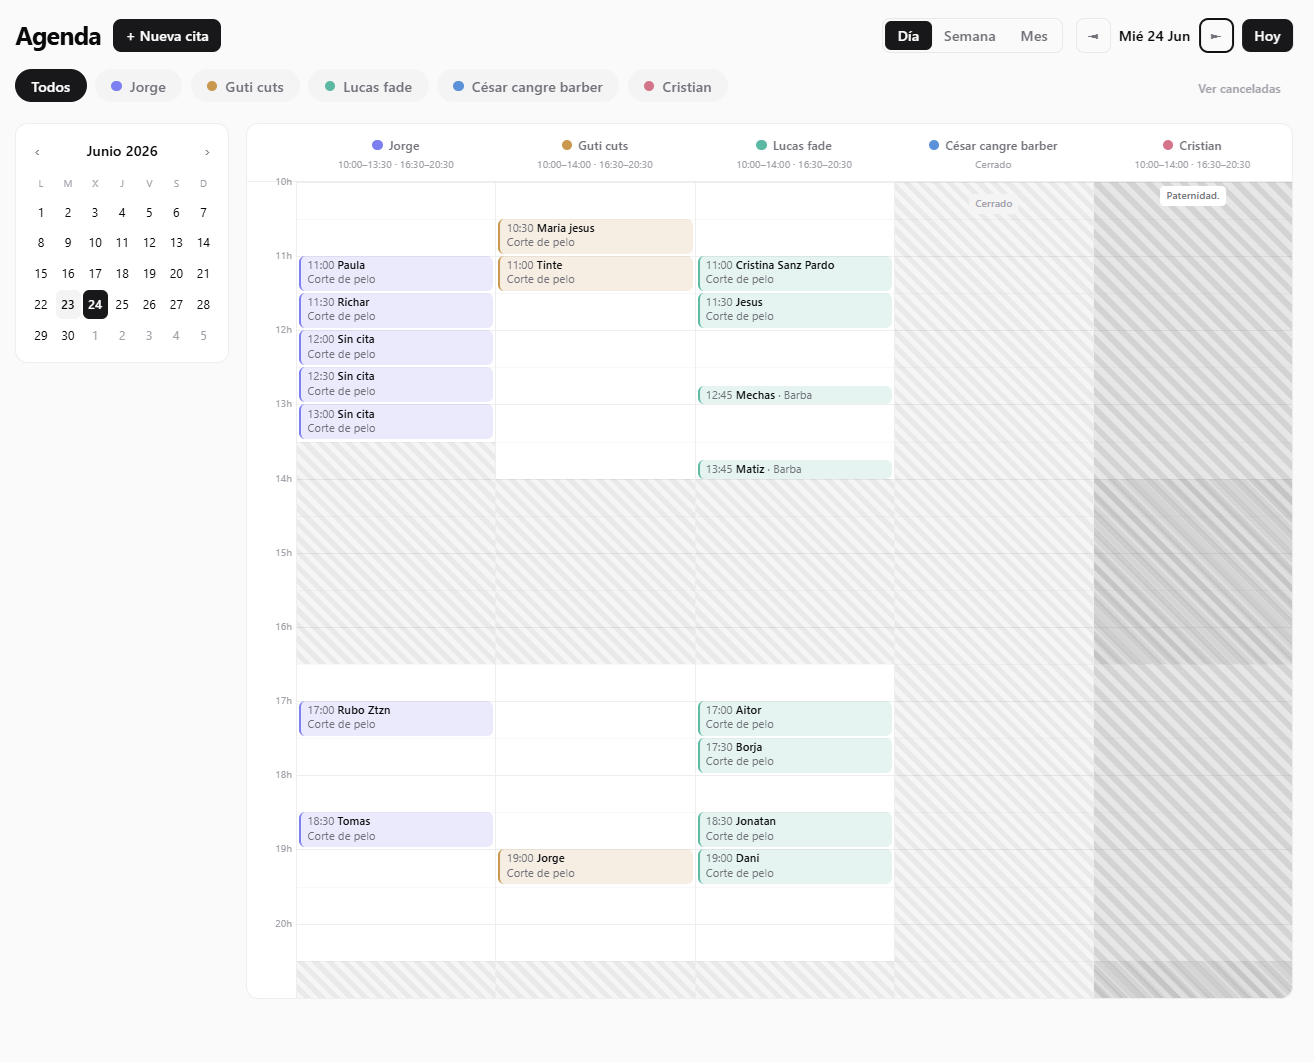Filter agenda by César cangre barber

coord(527,86)
